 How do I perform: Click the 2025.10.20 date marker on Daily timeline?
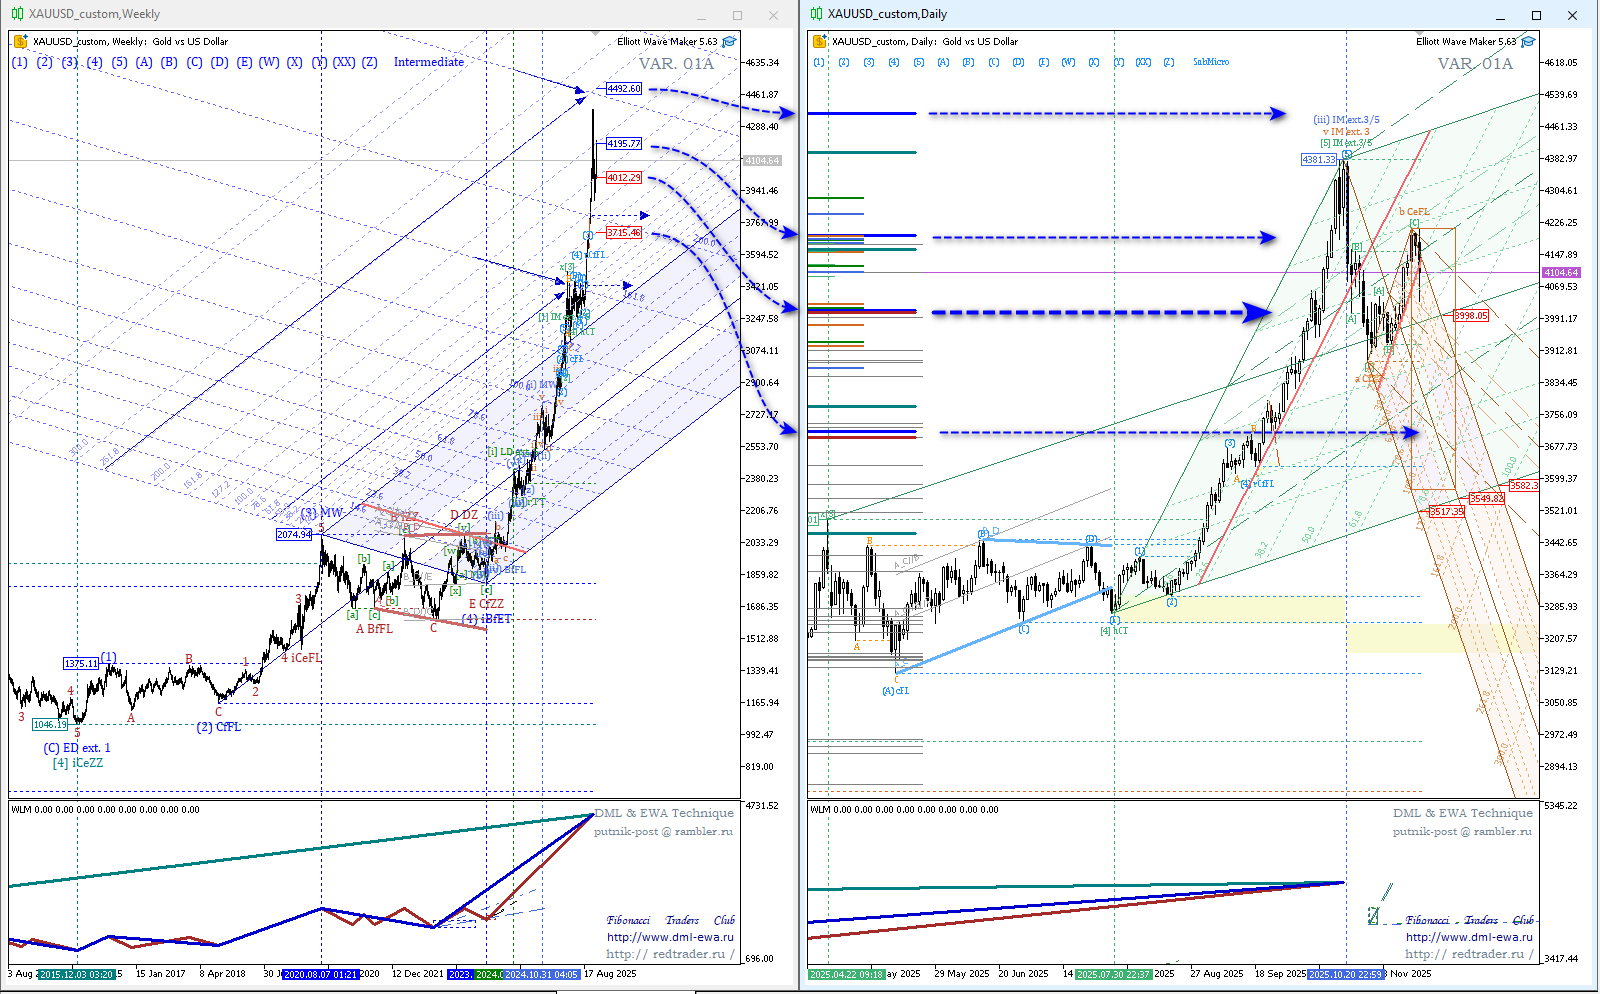point(1345,974)
